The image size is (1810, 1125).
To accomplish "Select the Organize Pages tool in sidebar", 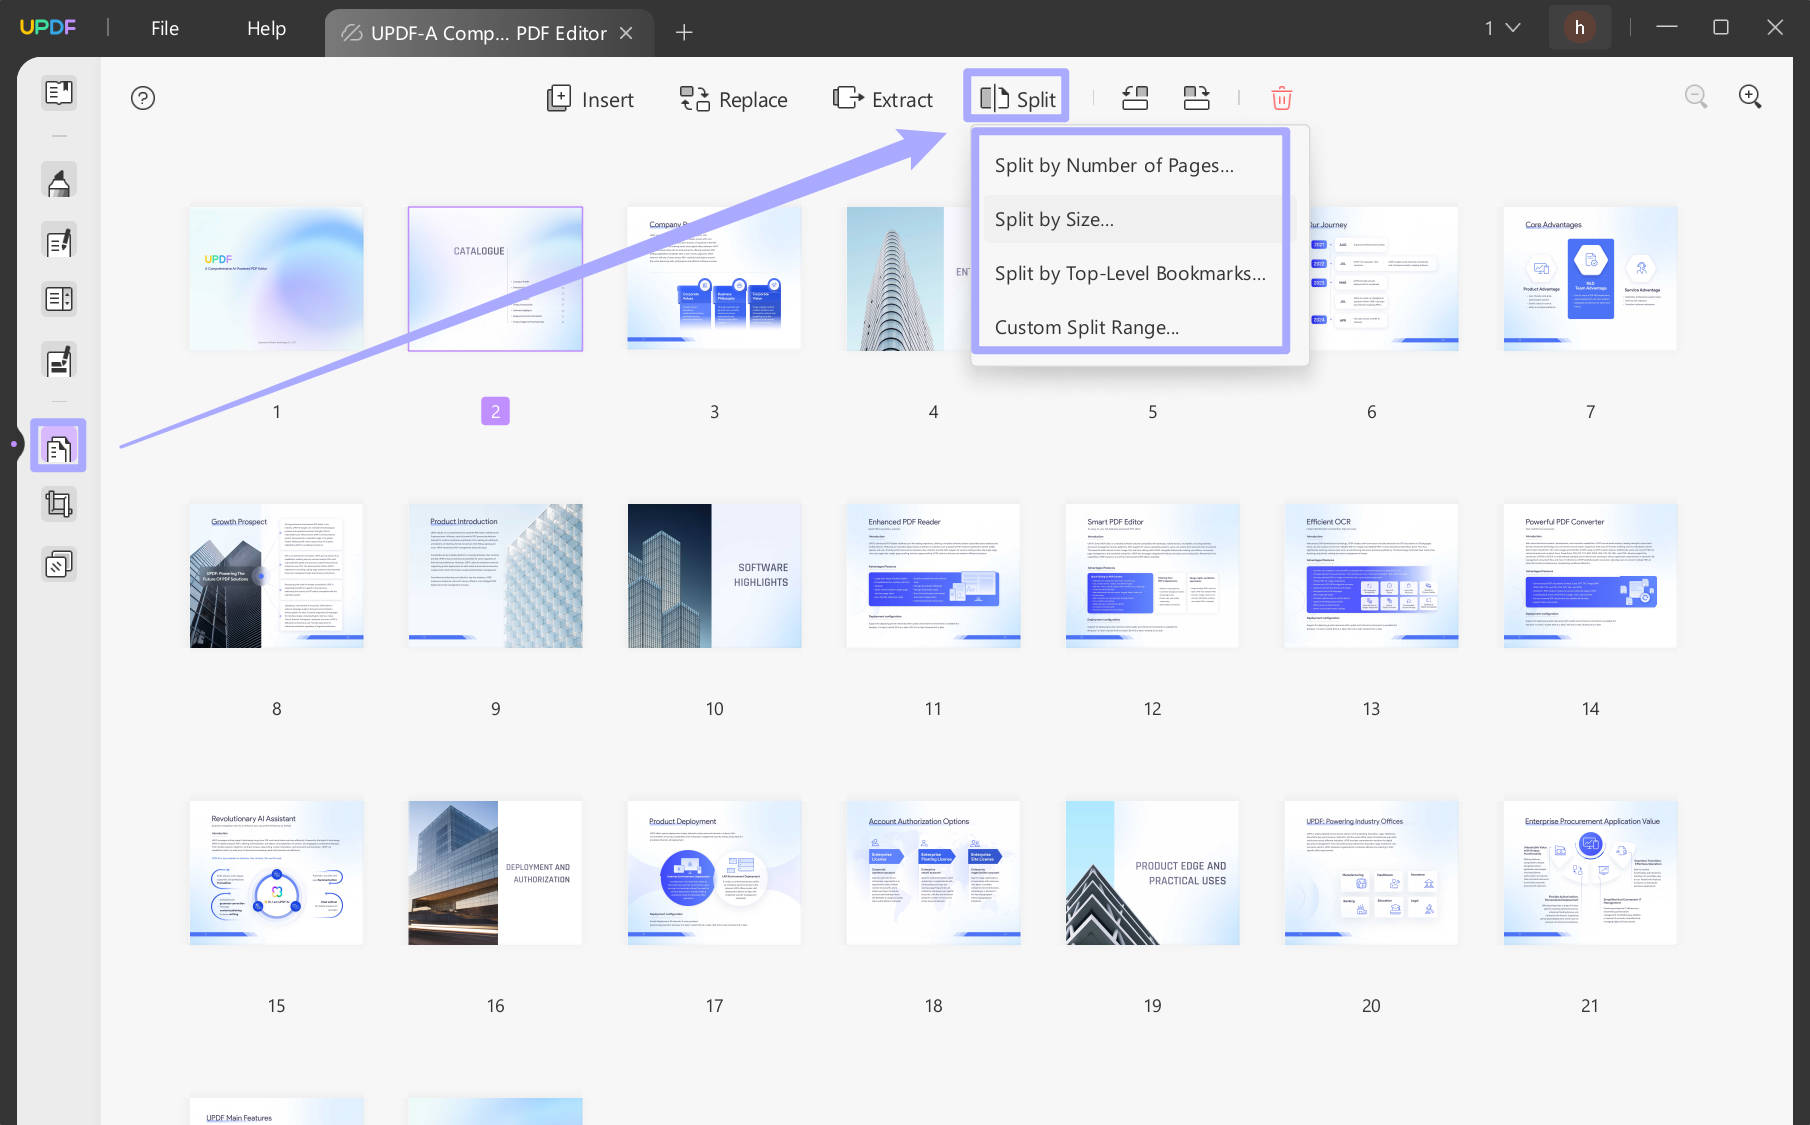I will click(58, 445).
